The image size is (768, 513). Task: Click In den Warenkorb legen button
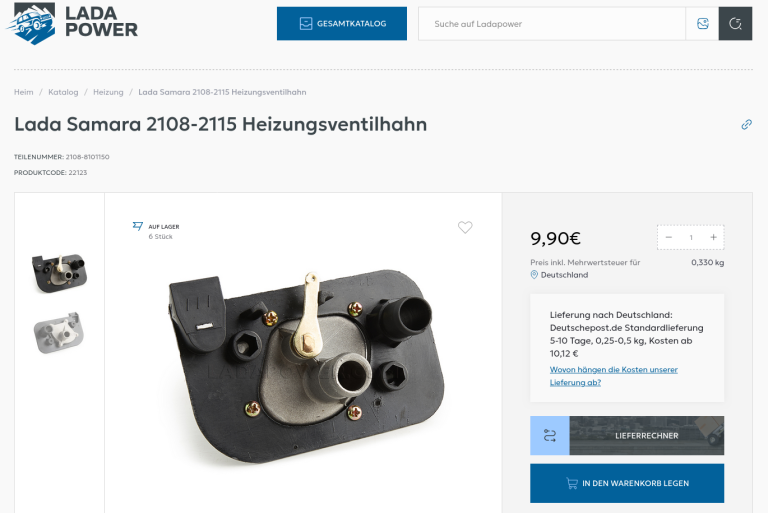627,483
